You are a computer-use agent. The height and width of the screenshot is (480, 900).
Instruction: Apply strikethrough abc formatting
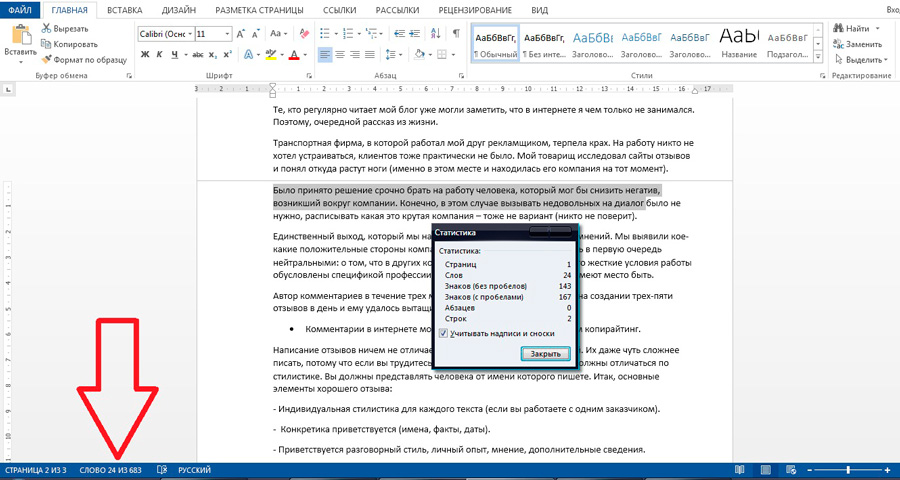point(198,55)
